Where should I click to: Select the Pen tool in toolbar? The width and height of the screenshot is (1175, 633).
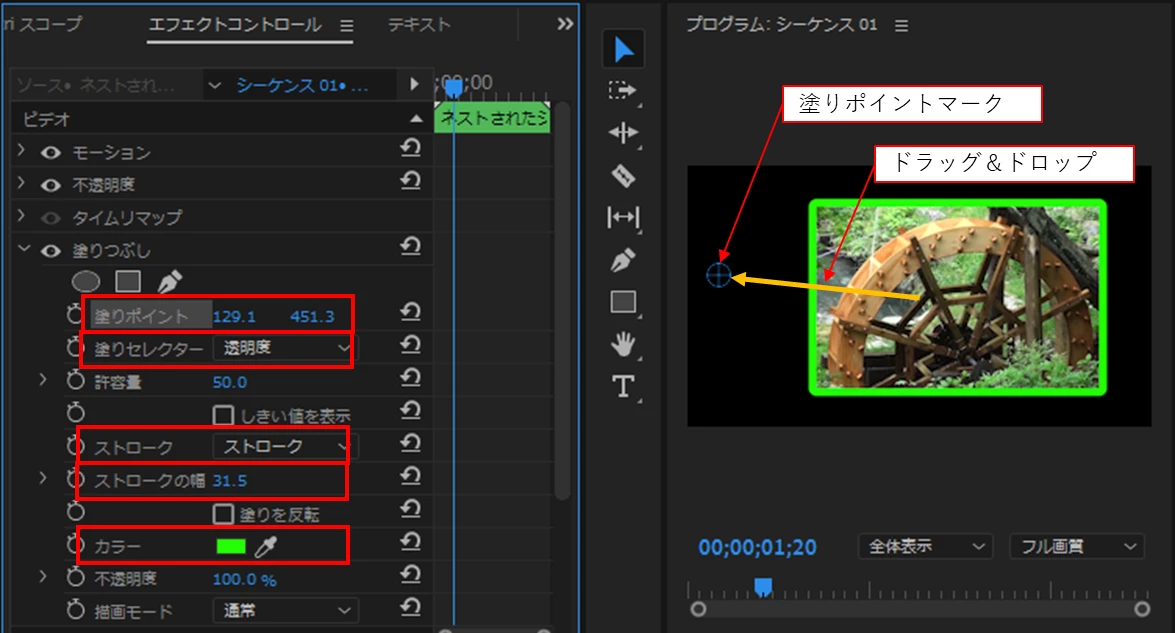tap(623, 260)
